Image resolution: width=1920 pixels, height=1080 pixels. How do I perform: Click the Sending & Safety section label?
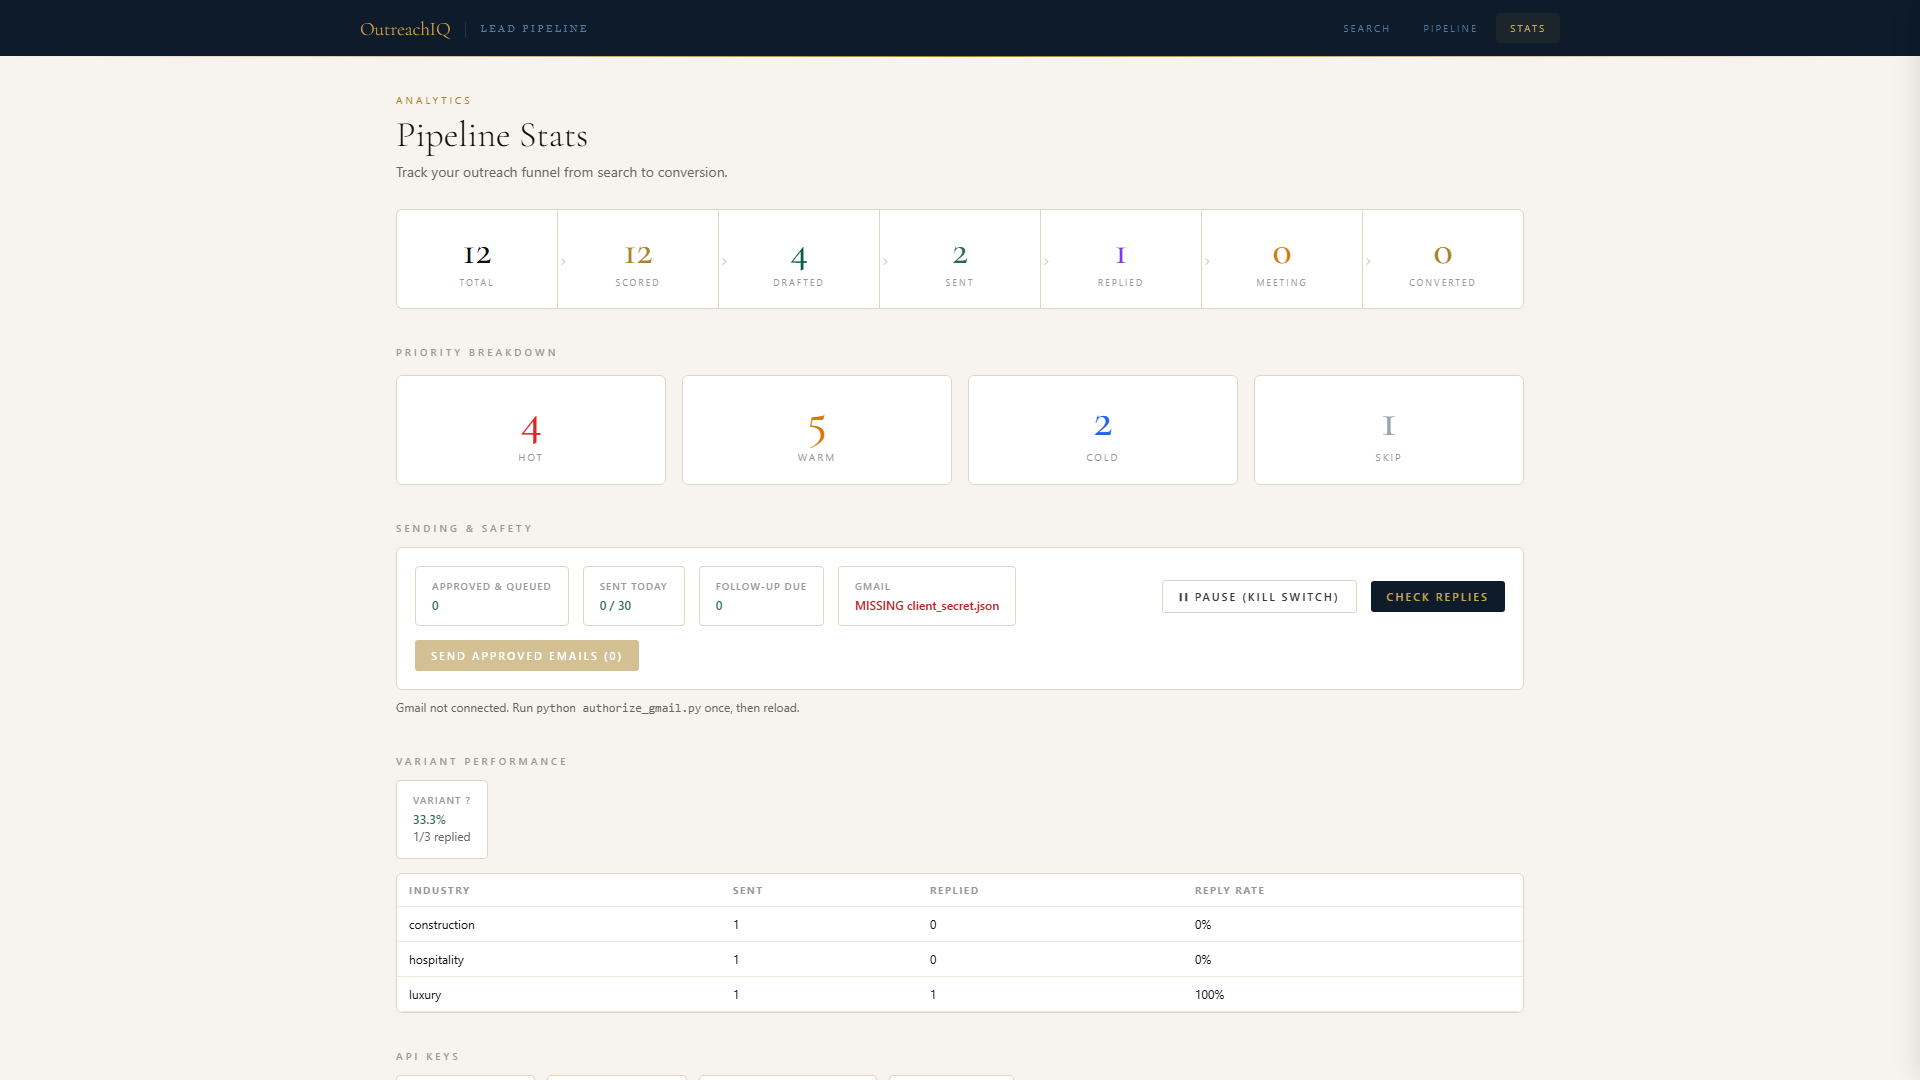(464, 529)
